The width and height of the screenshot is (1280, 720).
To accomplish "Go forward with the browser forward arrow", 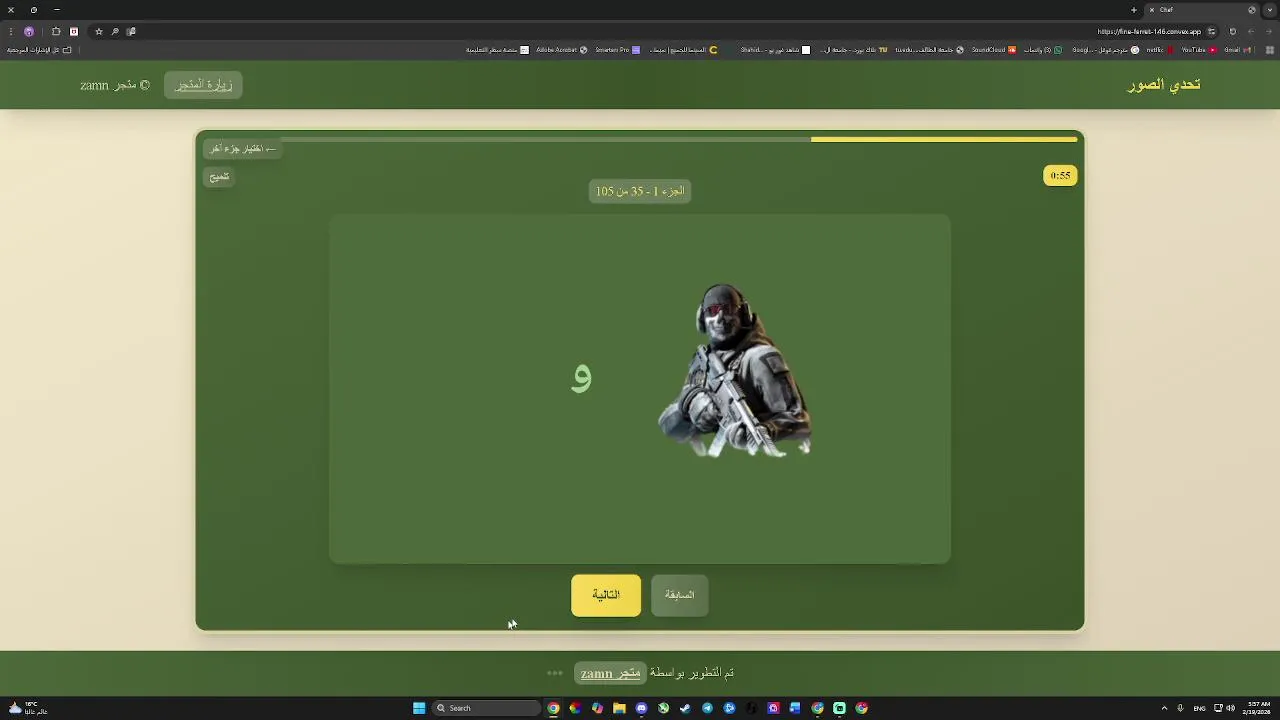I will 1251,31.
